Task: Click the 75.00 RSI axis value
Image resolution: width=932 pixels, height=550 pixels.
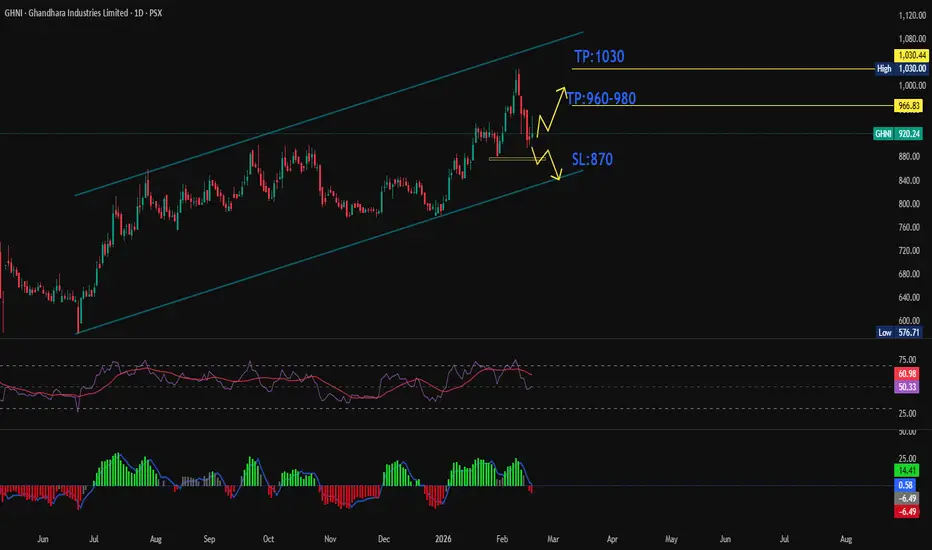Action: pos(907,360)
